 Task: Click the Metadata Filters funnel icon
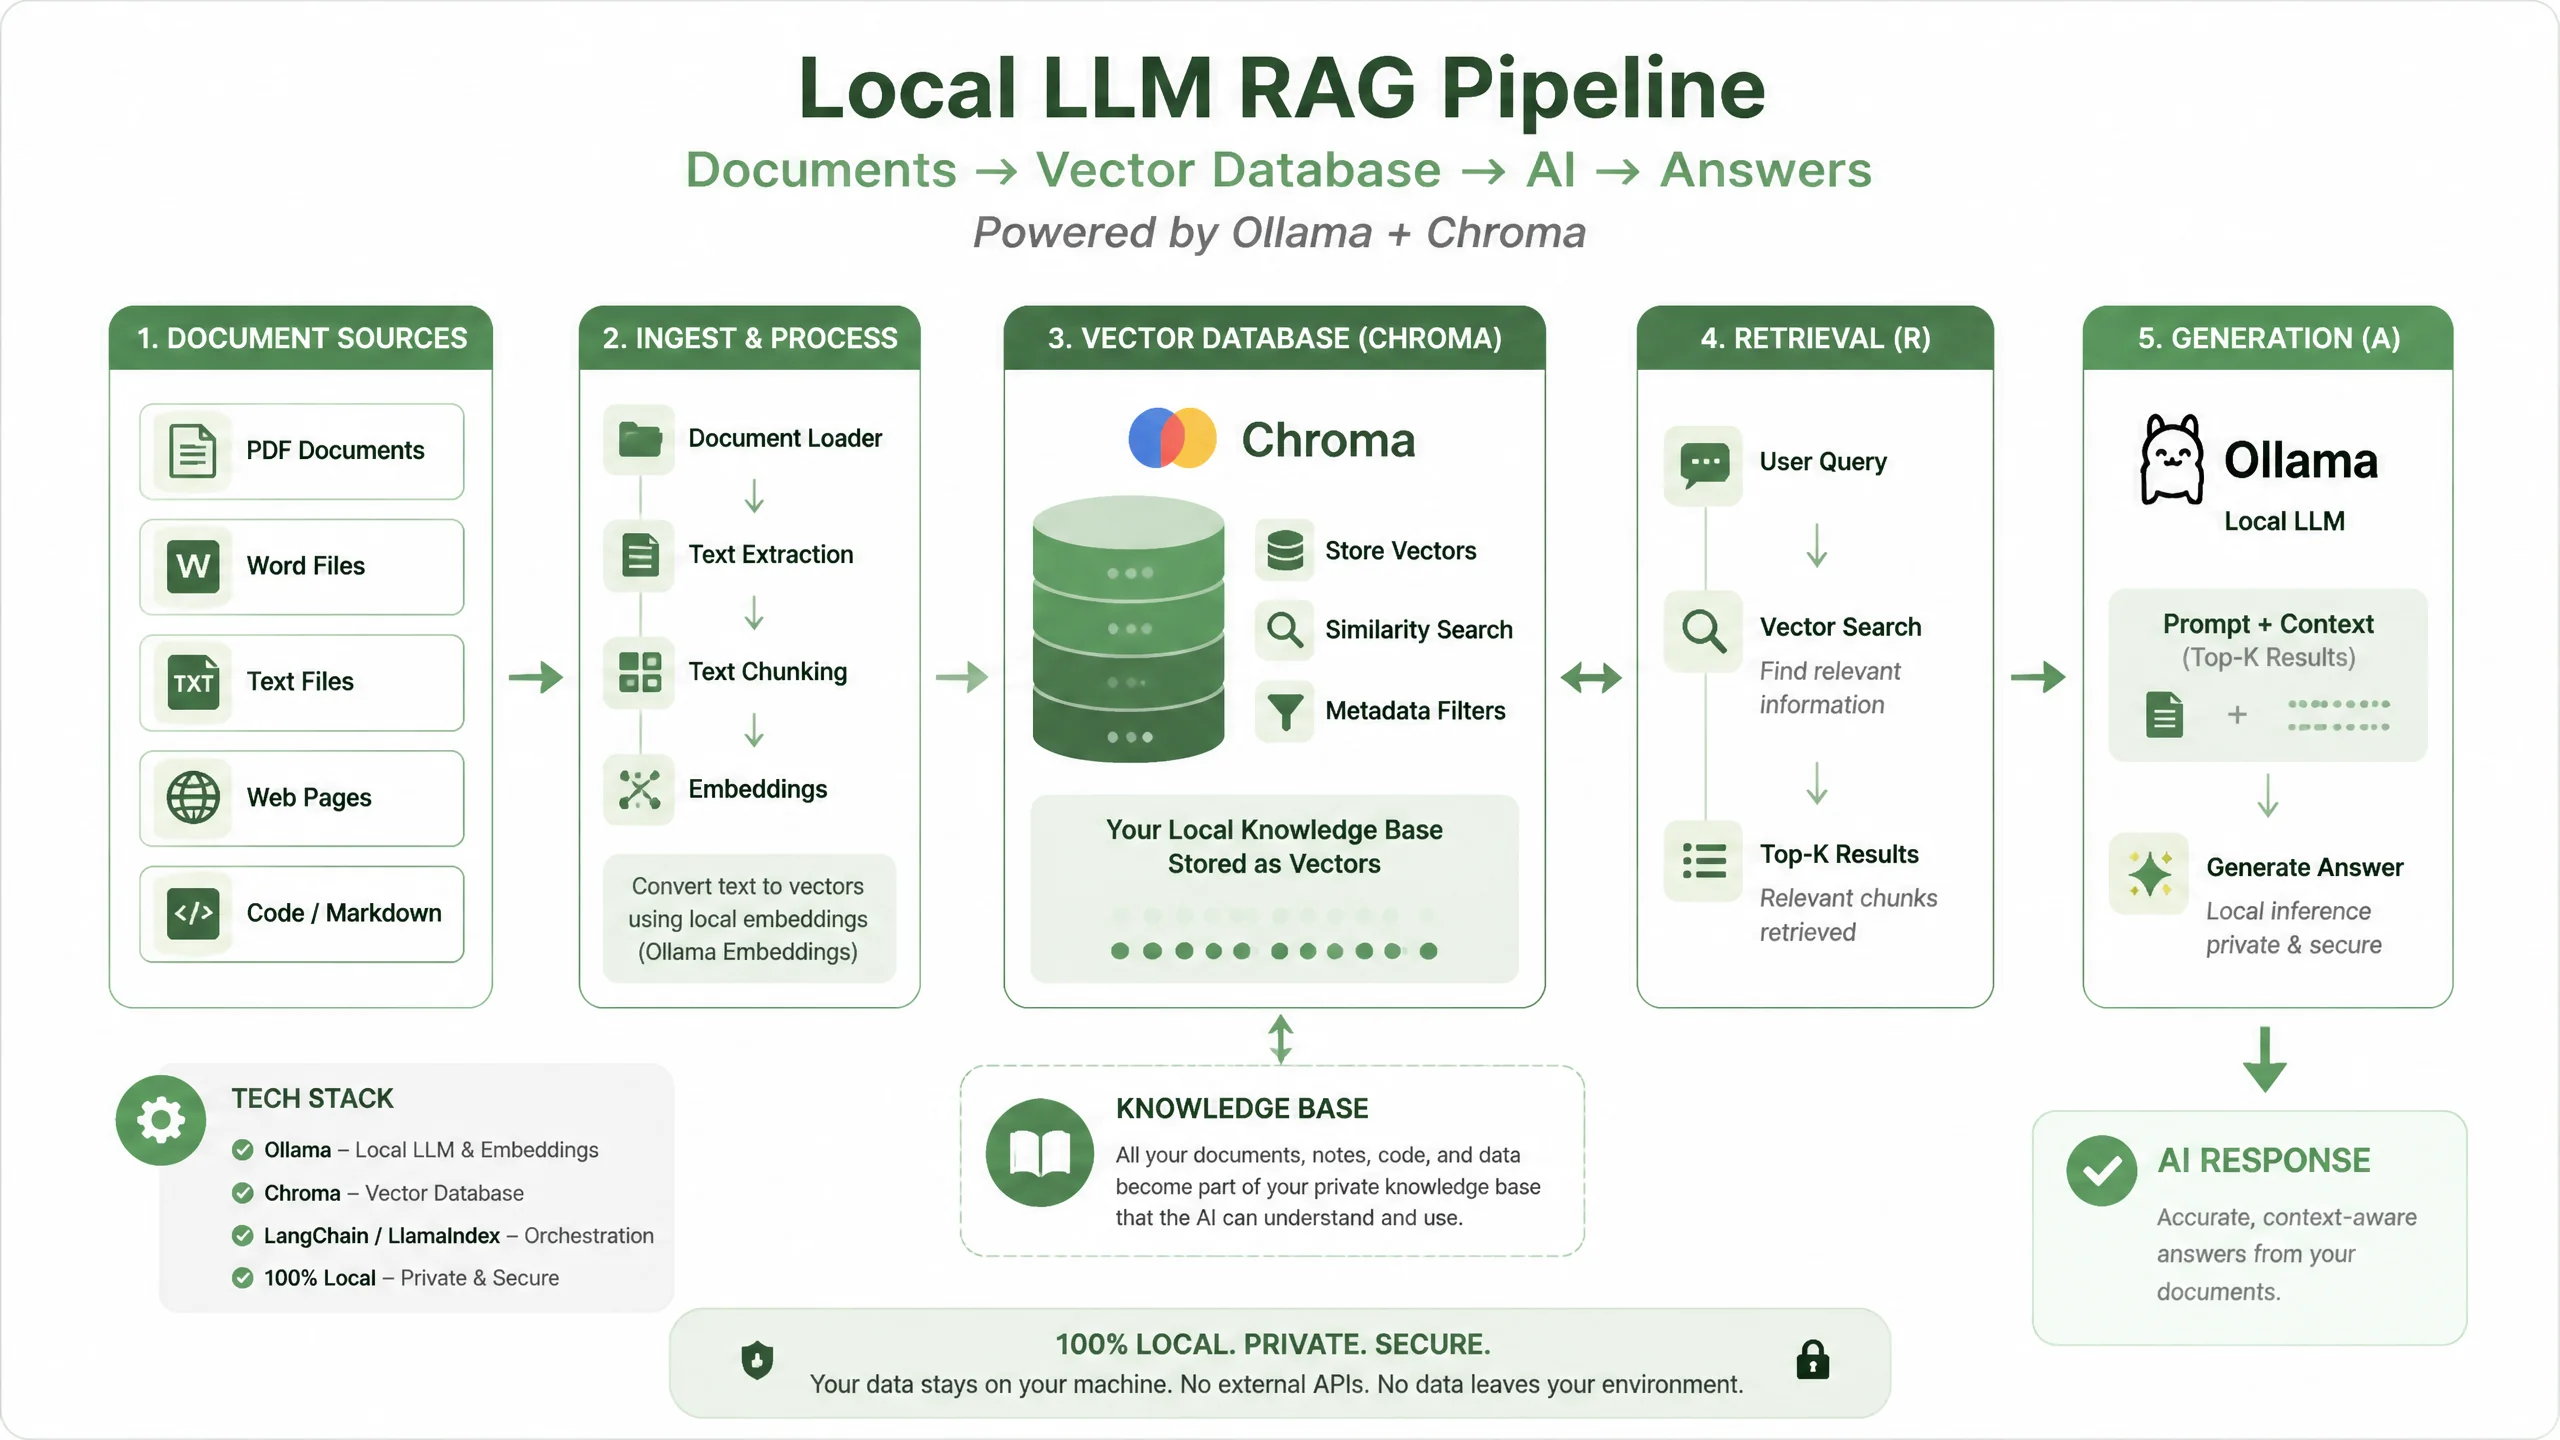coord(1285,711)
